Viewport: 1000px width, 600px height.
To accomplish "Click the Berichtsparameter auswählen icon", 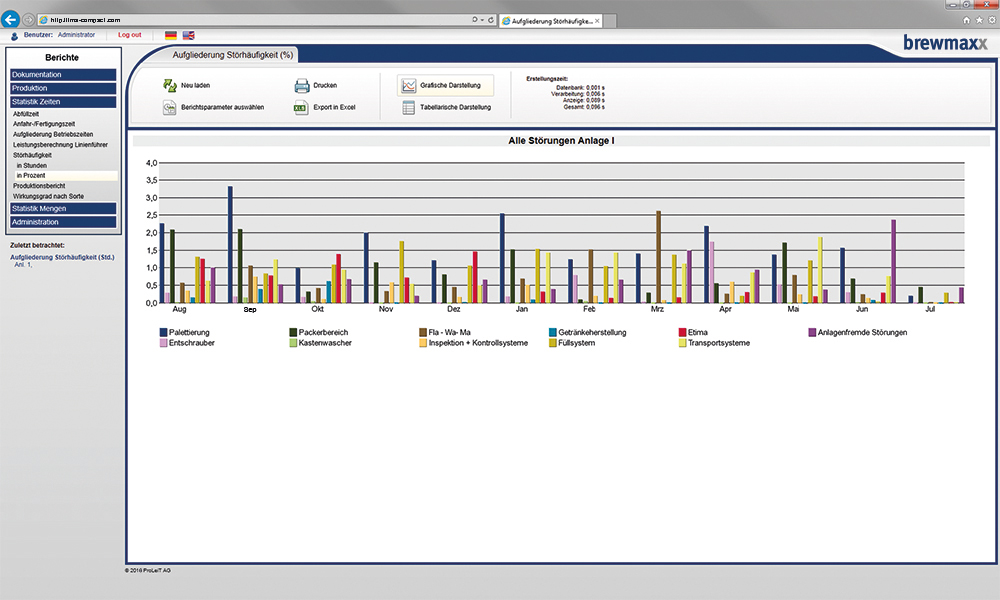I will pyautogui.click(x=169, y=107).
